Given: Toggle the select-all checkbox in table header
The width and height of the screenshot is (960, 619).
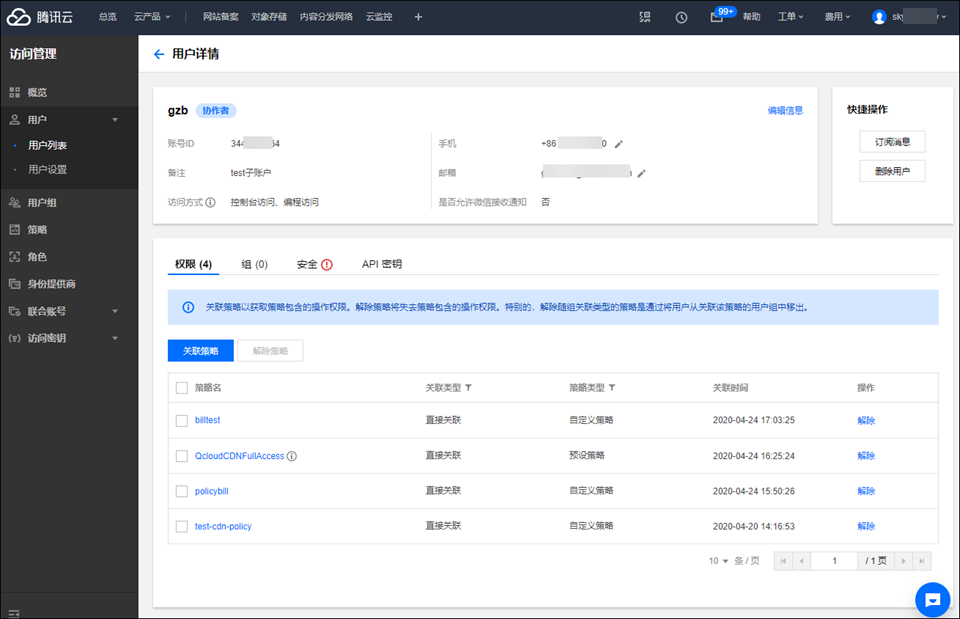Looking at the screenshot, I should (x=182, y=387).
